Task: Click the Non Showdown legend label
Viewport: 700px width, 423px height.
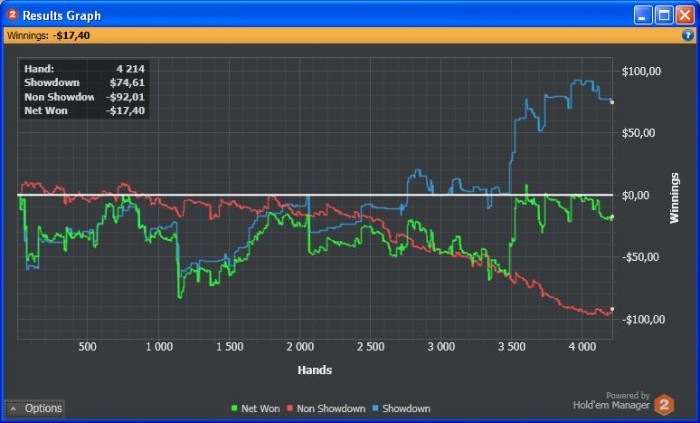Action: pos(331,408)
